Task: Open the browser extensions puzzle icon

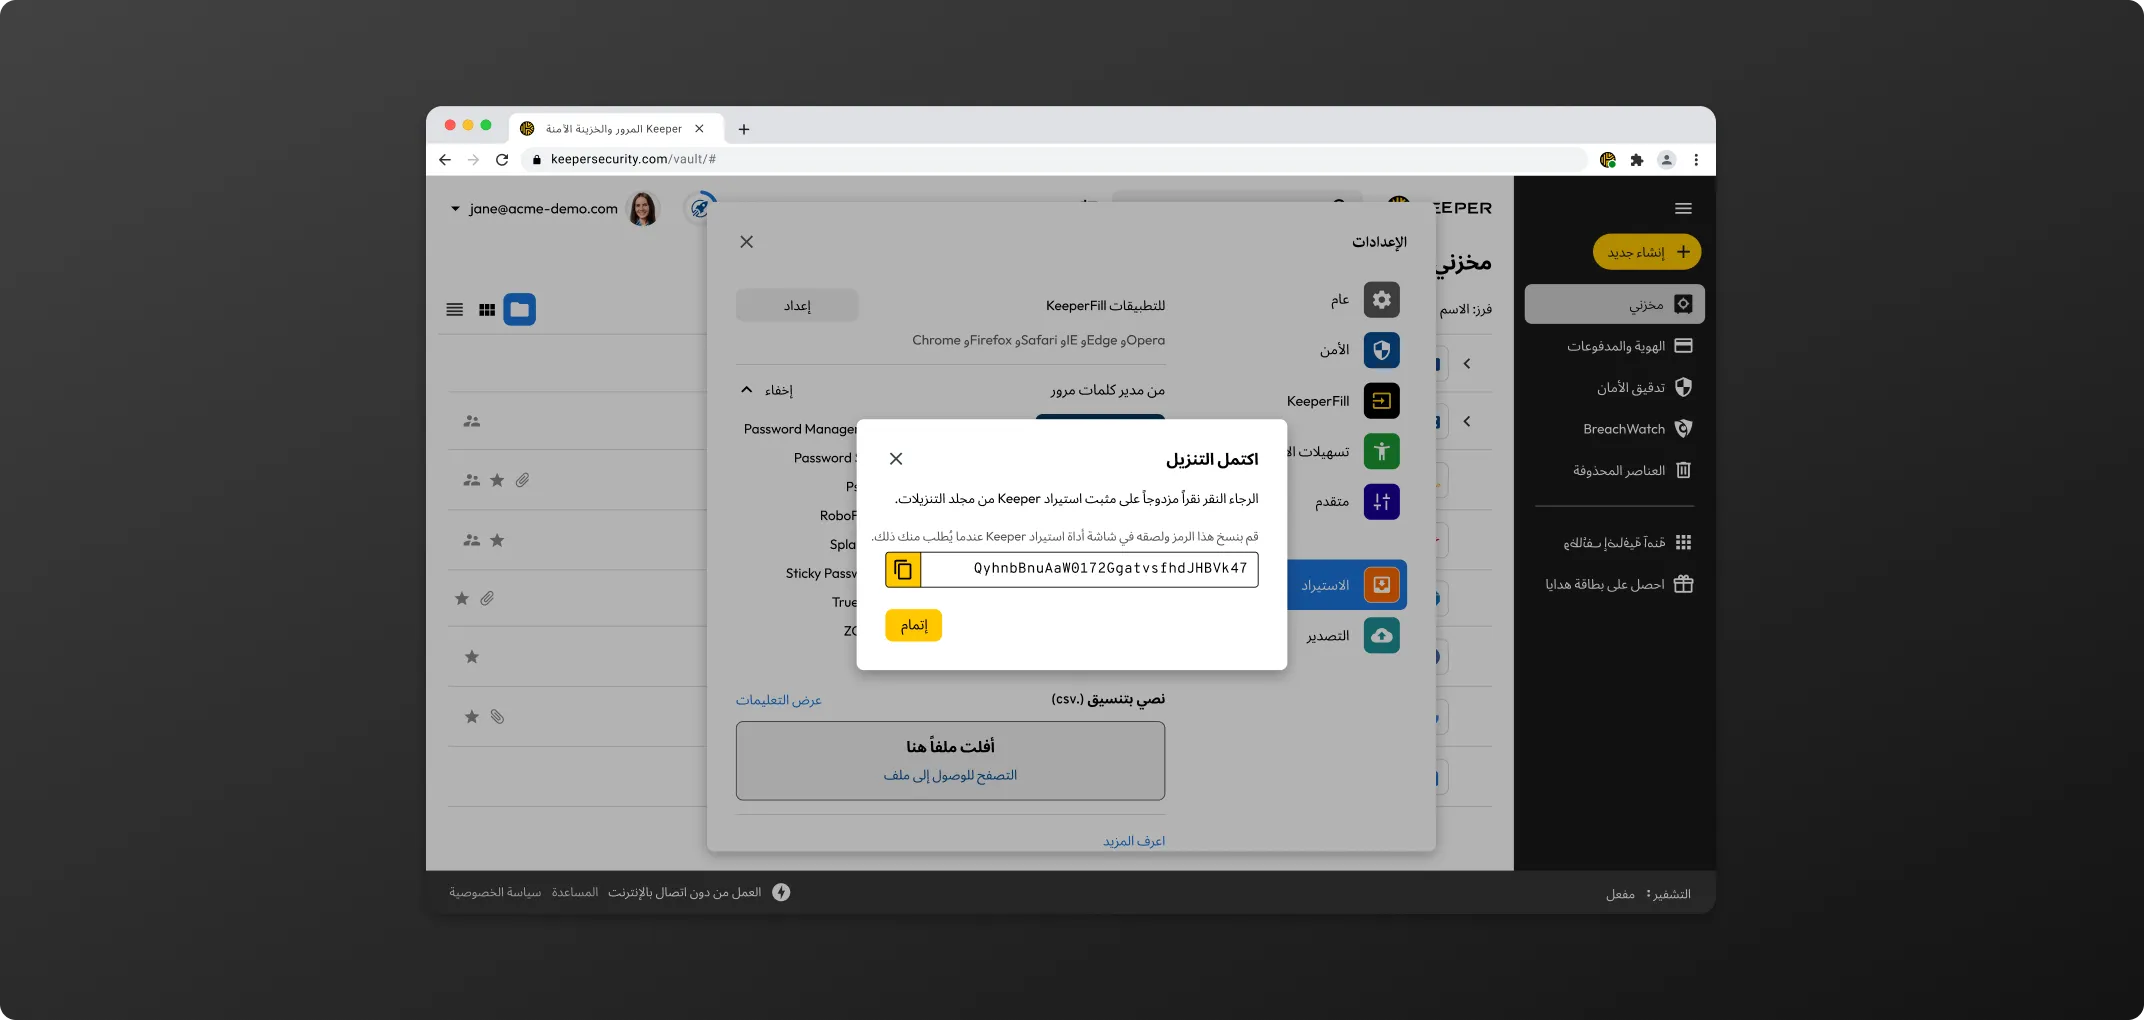Action: pyautogui.click(x=1637, y=160)
